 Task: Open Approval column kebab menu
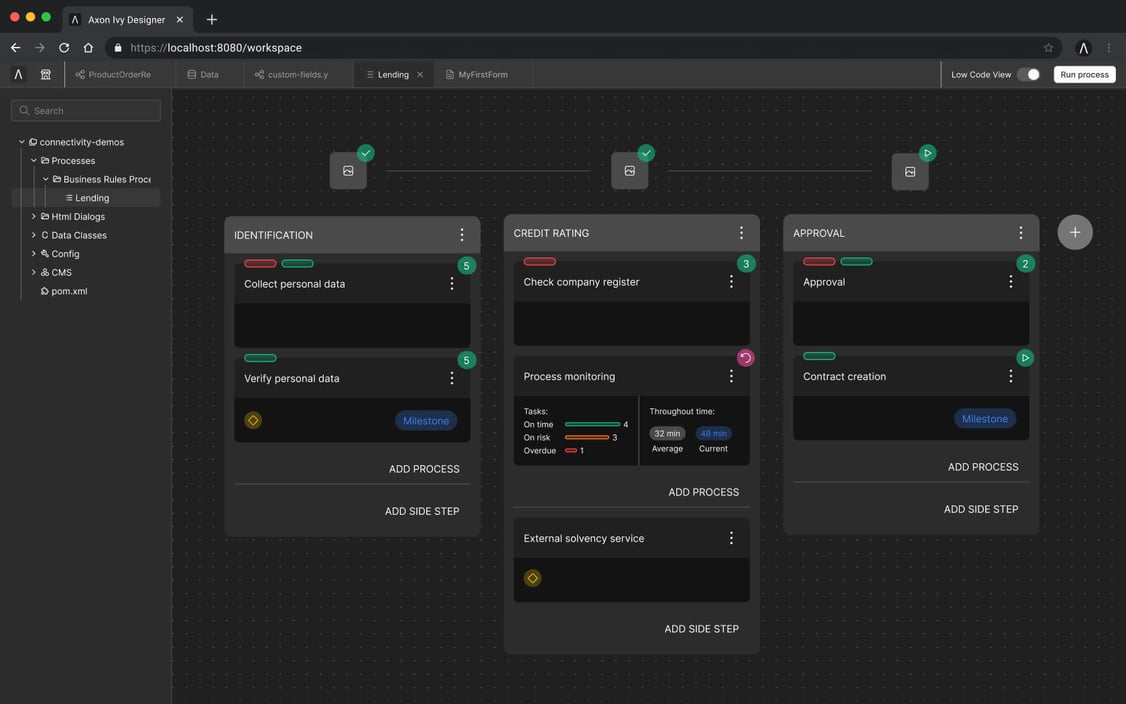[x=1020, y=233]
